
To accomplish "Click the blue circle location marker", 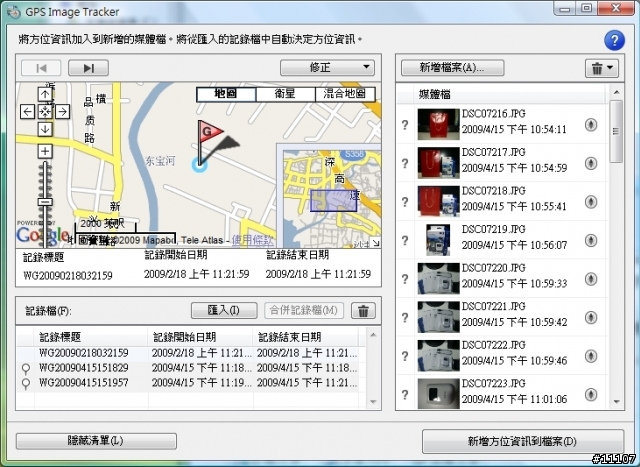I will 200,165.
